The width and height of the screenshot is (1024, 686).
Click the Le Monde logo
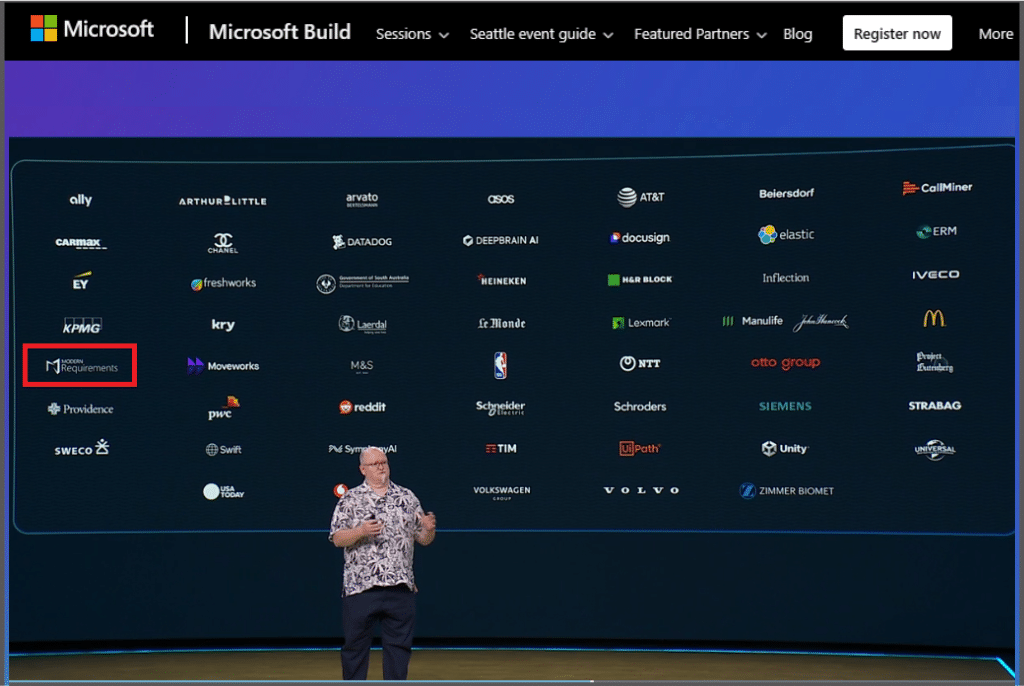[x=502, y=323]
